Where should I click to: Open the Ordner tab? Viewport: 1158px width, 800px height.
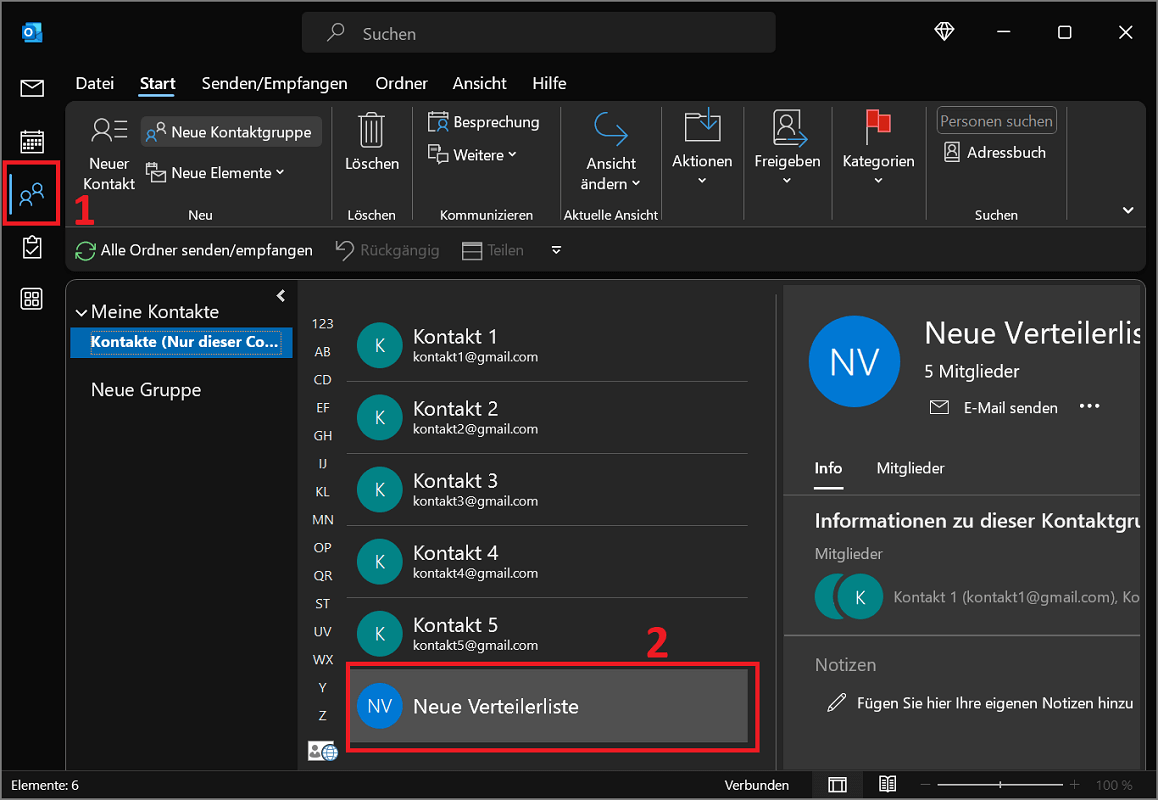click(401, 83)
